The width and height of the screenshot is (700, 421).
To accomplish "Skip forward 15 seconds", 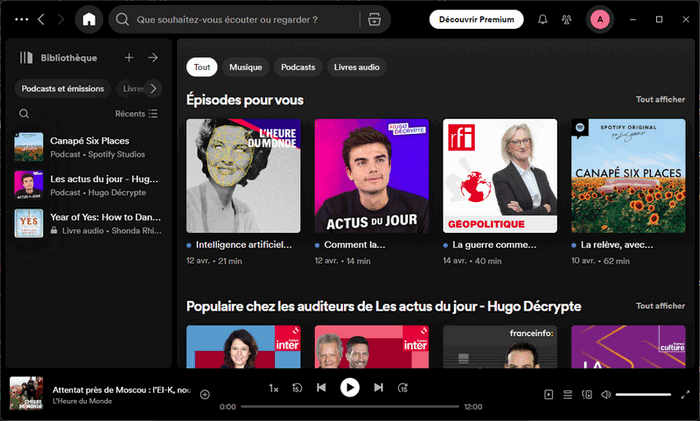I will coord(403,388).
